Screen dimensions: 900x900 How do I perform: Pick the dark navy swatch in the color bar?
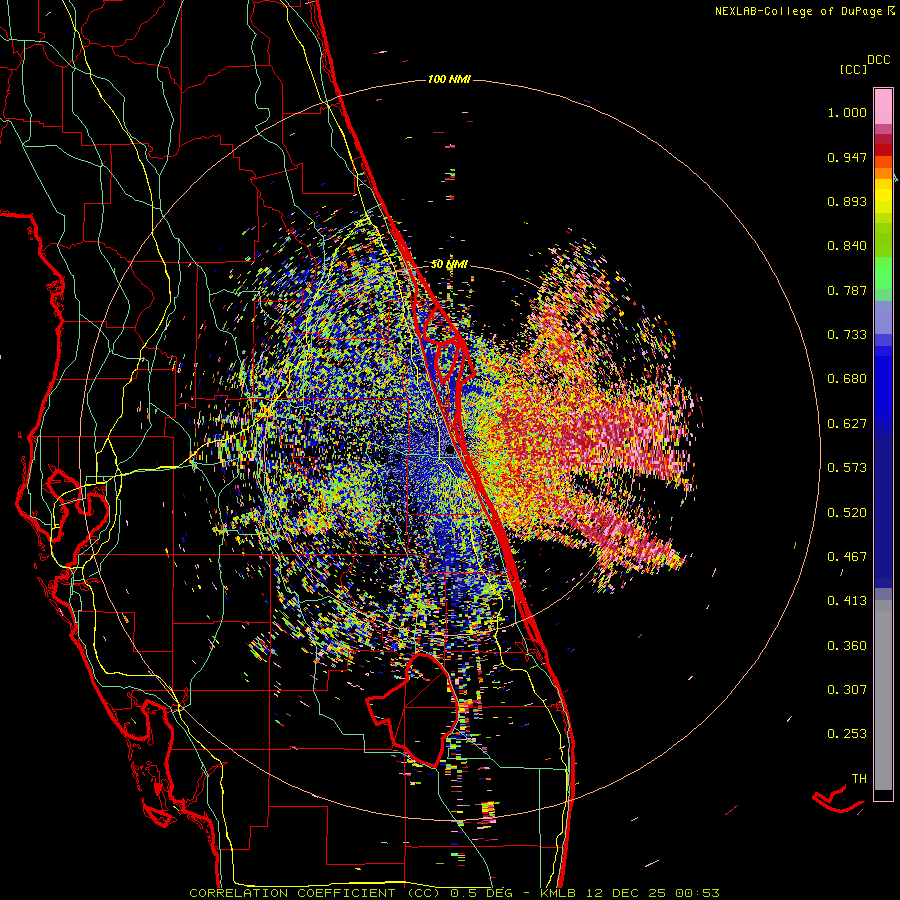[x=883, y=511]
